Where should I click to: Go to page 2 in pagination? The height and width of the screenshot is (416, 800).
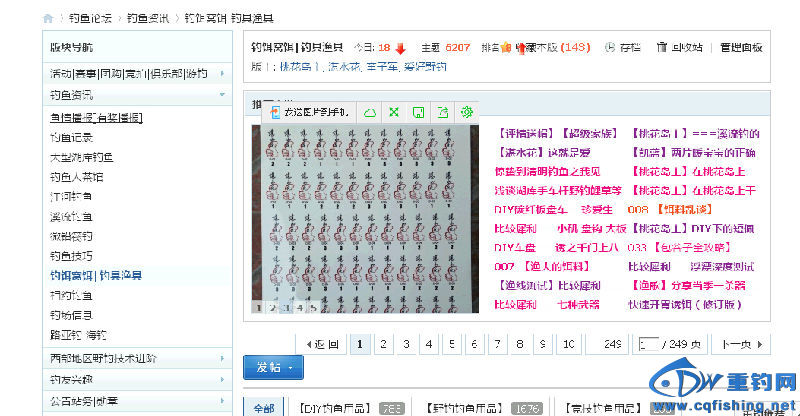tap(383, 345)
